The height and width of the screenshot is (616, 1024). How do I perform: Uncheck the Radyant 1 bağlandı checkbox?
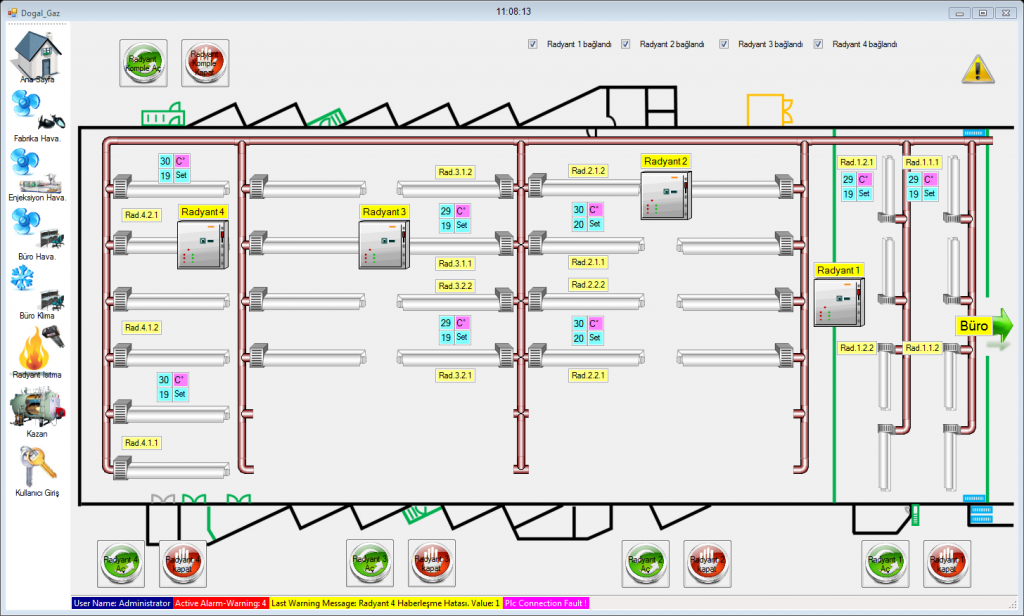(532, 44)
